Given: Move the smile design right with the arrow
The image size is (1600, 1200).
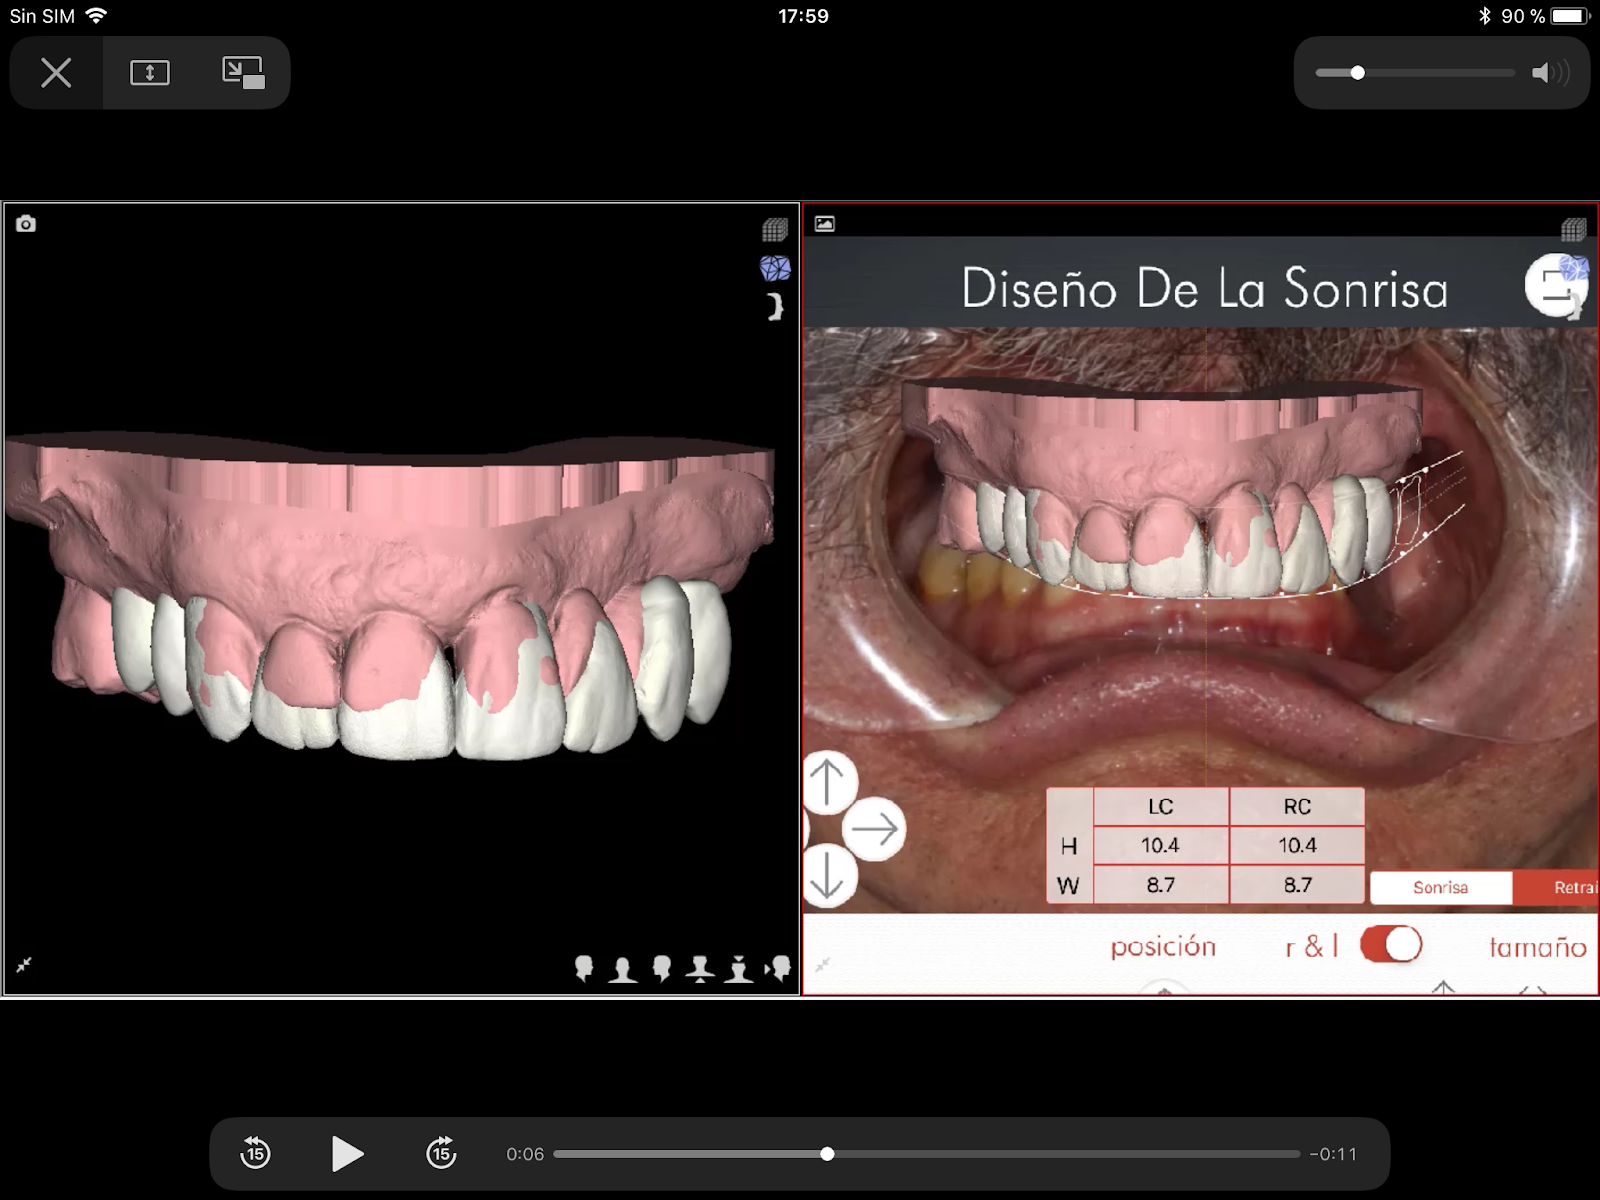Looking at the screenshot, I should (x=874, y=829).
